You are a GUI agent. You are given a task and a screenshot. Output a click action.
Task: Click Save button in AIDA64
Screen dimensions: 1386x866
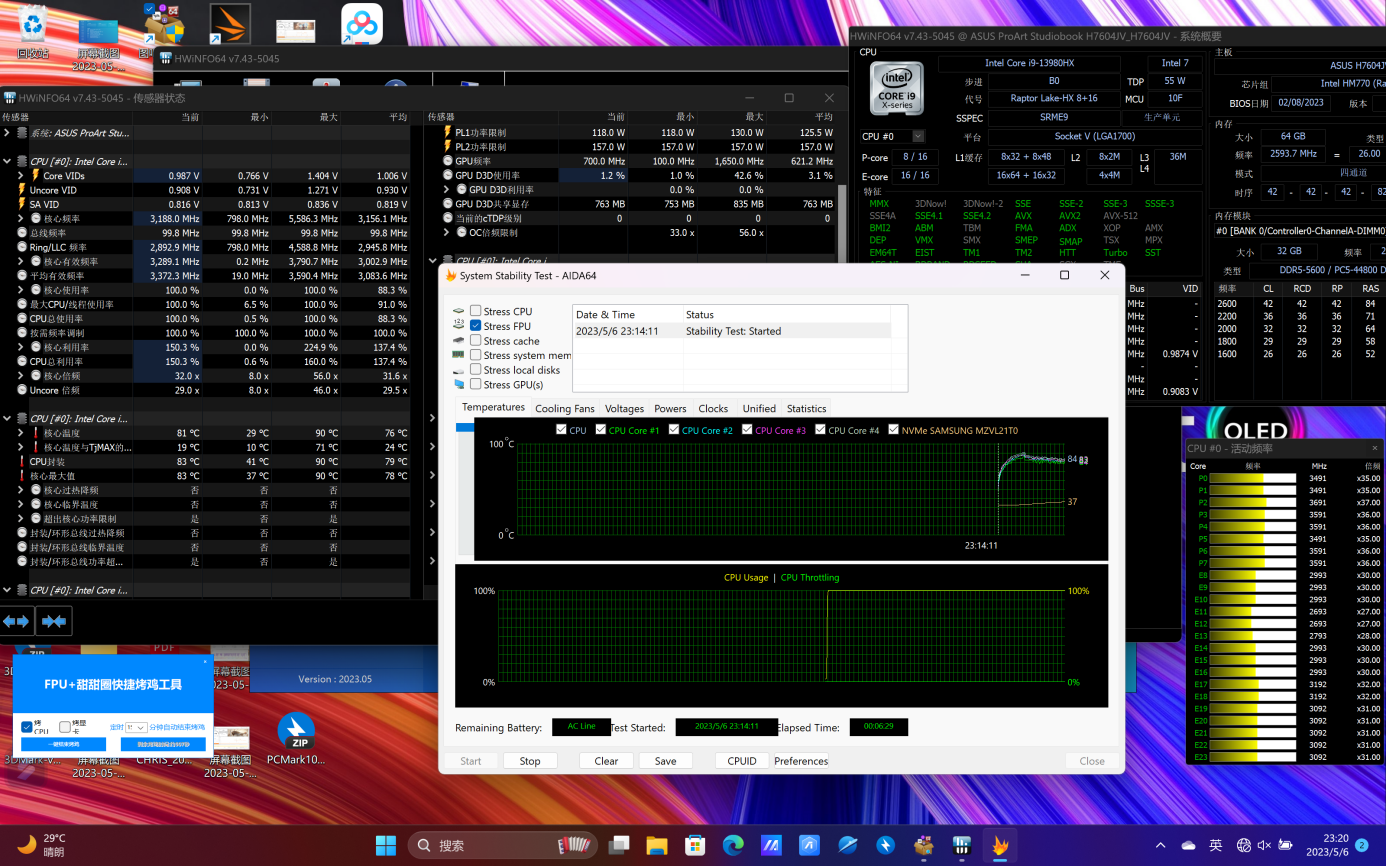[x=665, y=761]
